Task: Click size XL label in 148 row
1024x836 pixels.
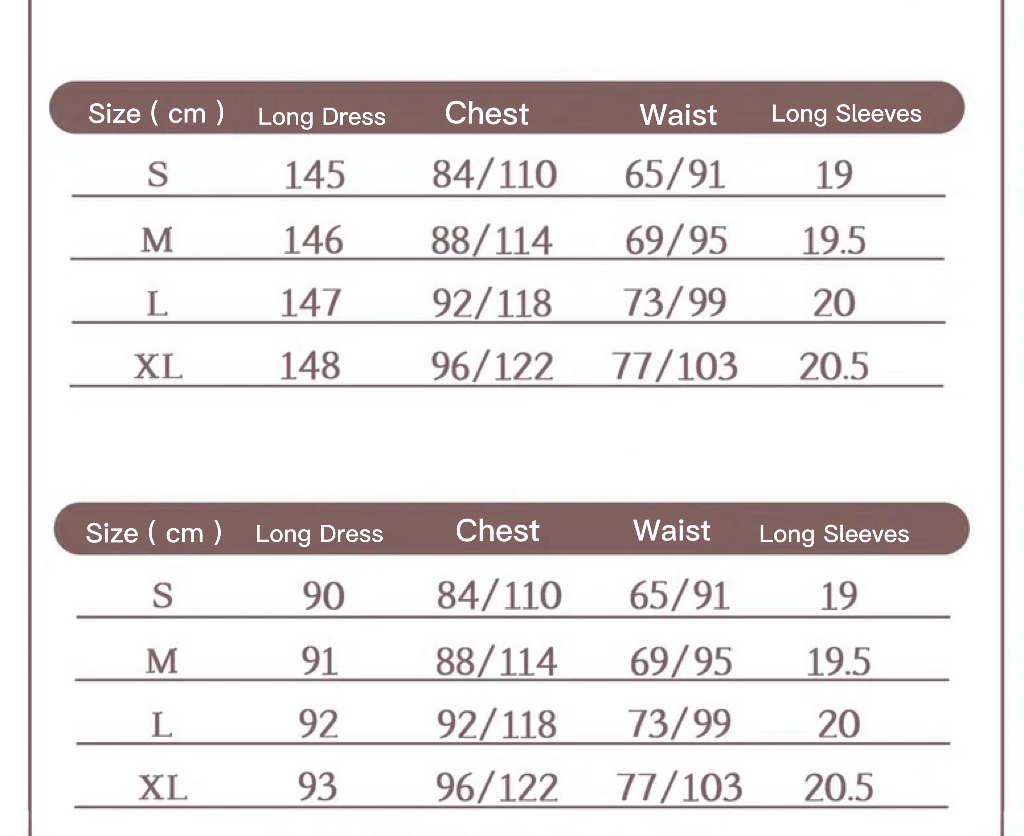Action: tap(159, 366)
